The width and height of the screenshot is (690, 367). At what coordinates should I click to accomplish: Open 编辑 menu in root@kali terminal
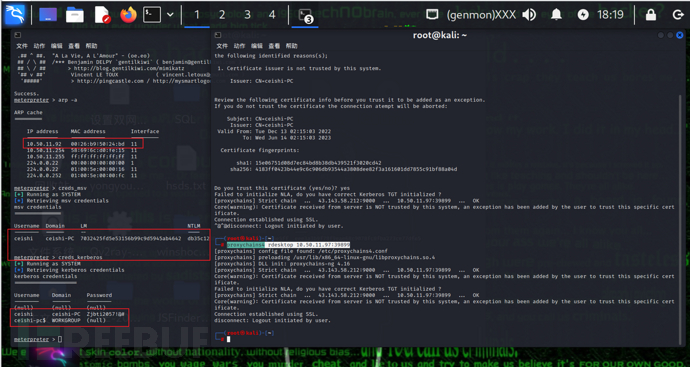(x=257, y=46)
